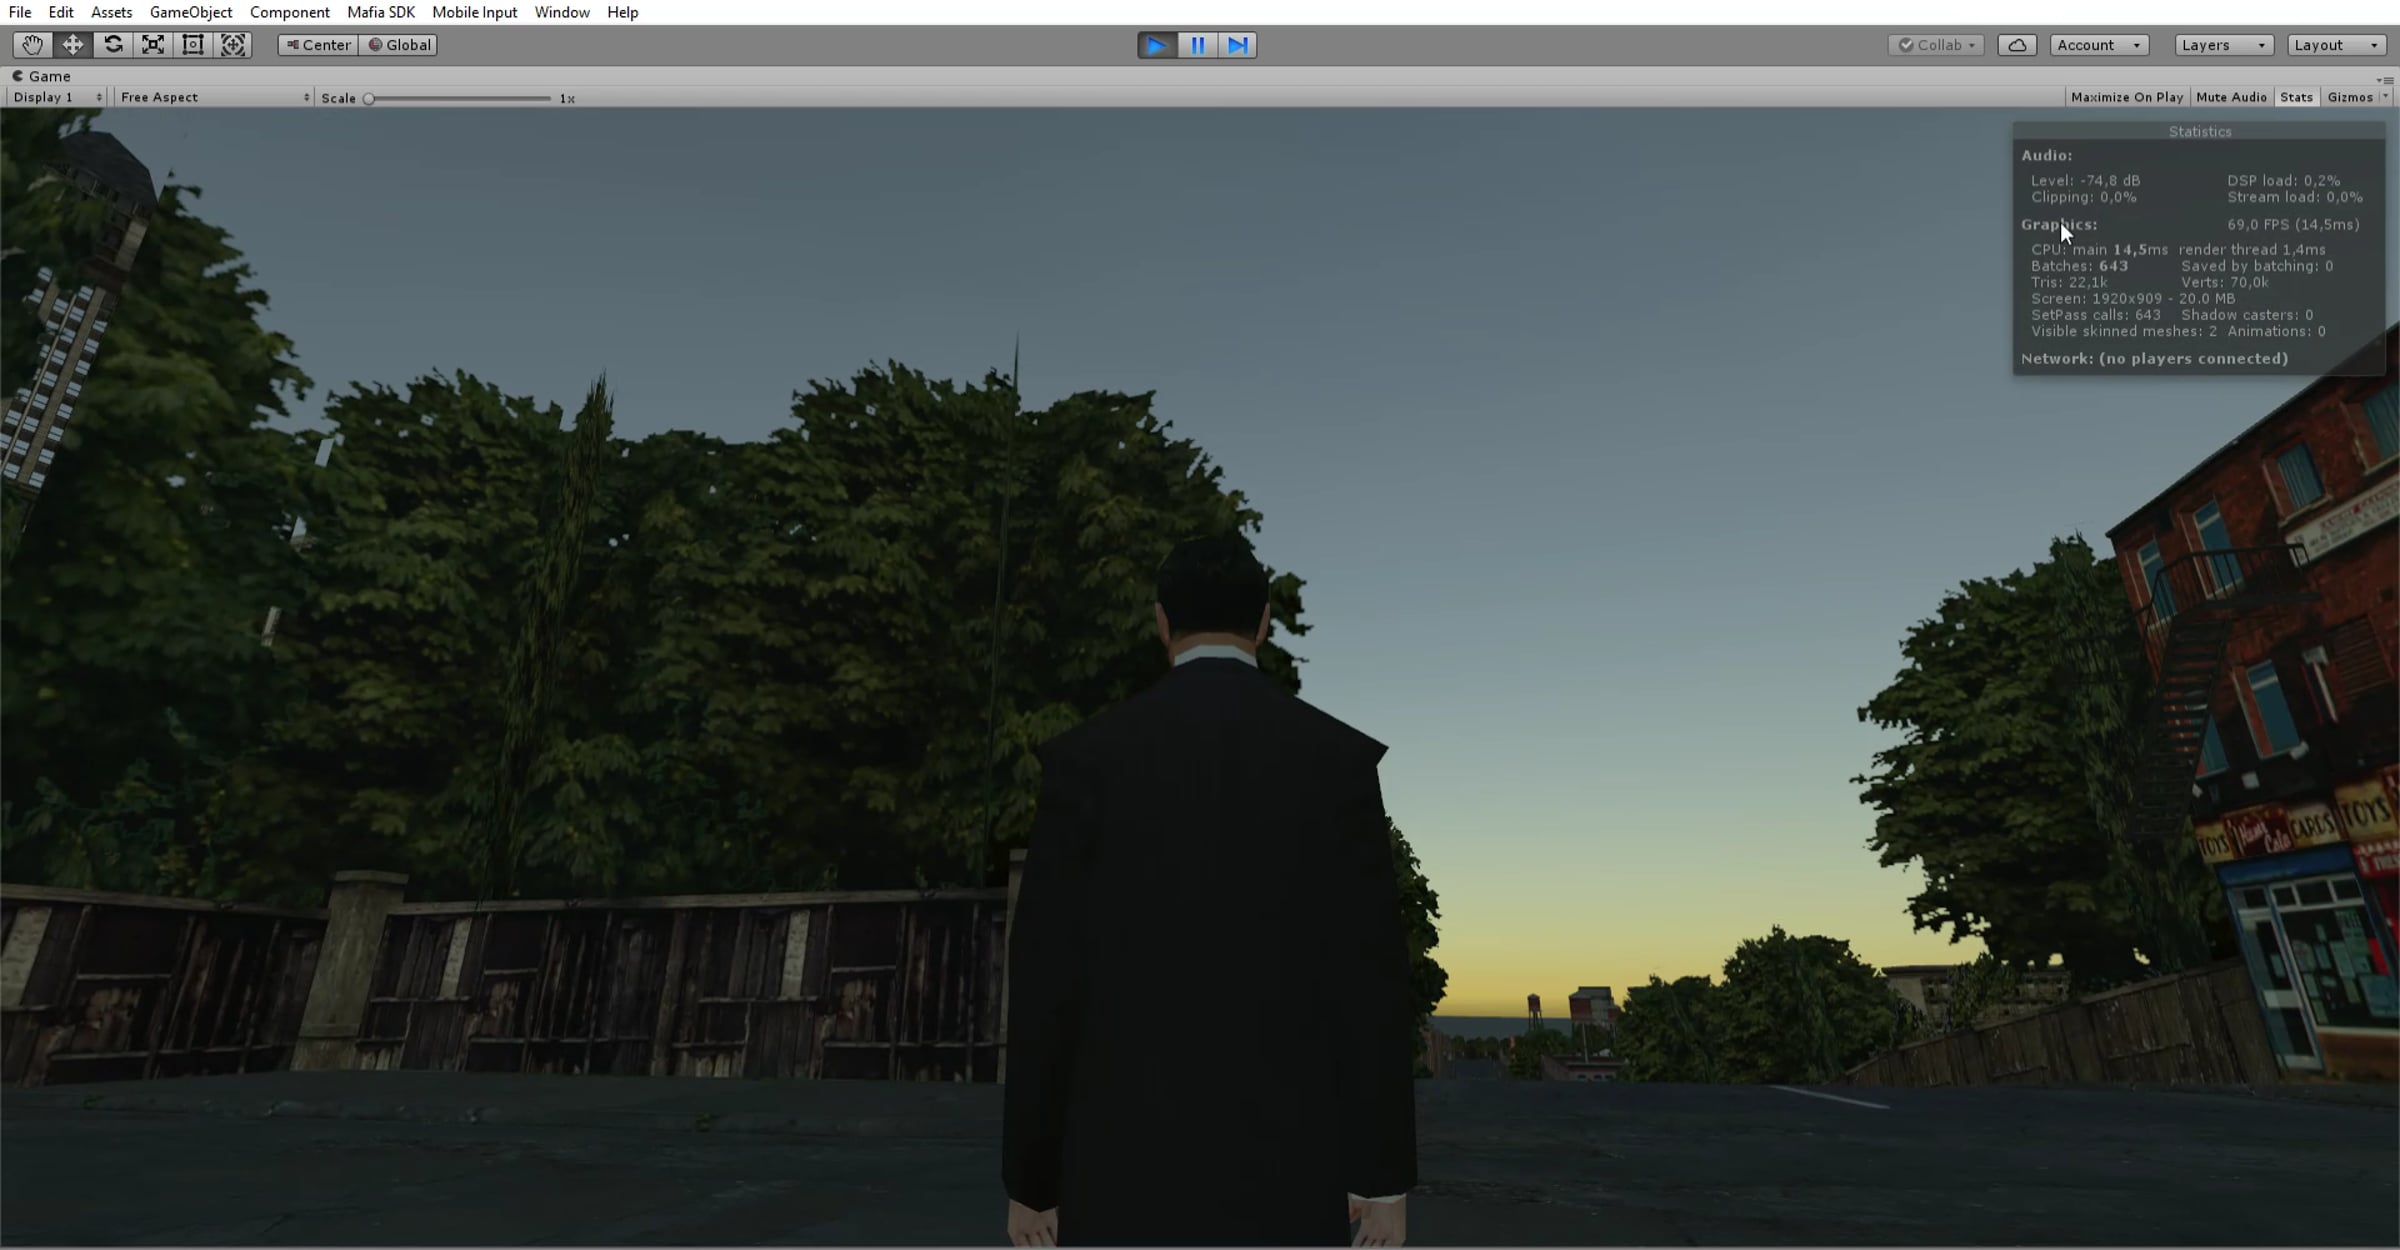Step forward one frame
This screenshot has width=2400, height=1250.
pyautogui.click(x=1237, y=45)
